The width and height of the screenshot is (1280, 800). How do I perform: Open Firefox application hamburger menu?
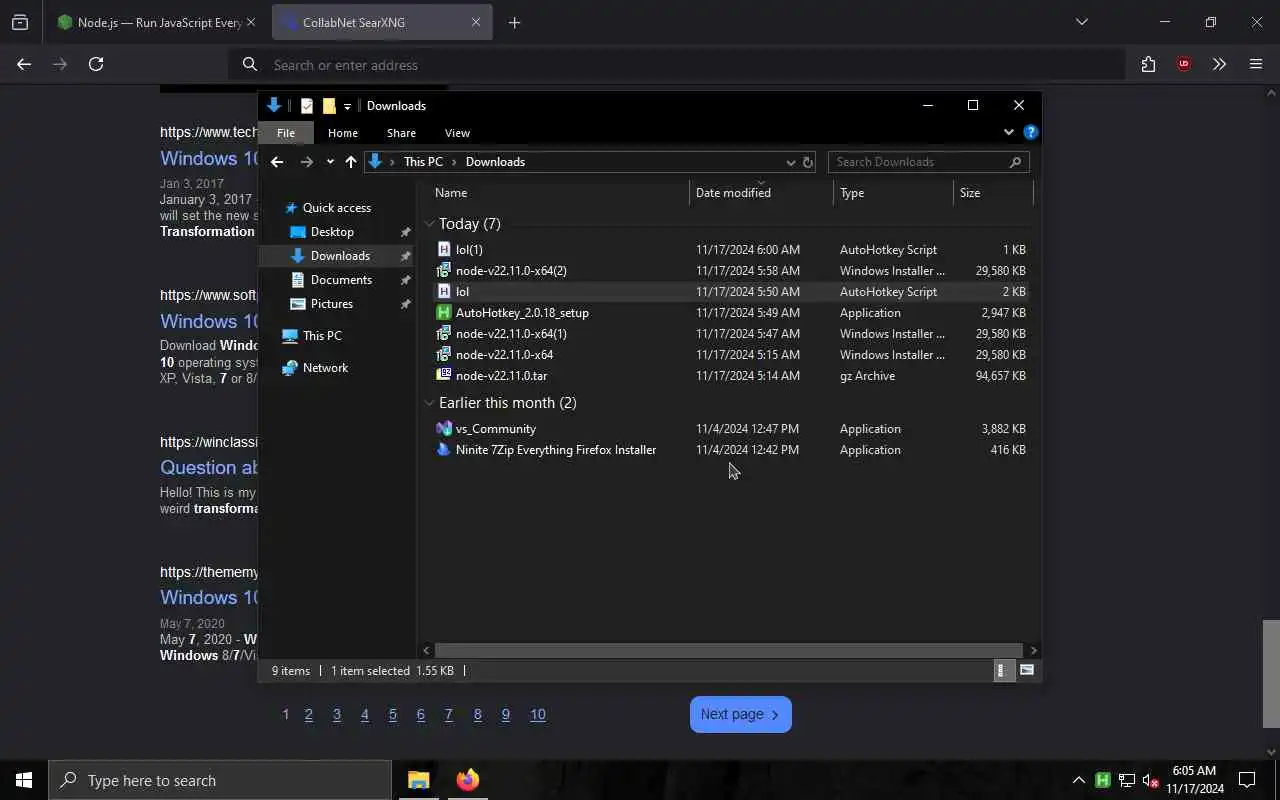[1256, 64]
